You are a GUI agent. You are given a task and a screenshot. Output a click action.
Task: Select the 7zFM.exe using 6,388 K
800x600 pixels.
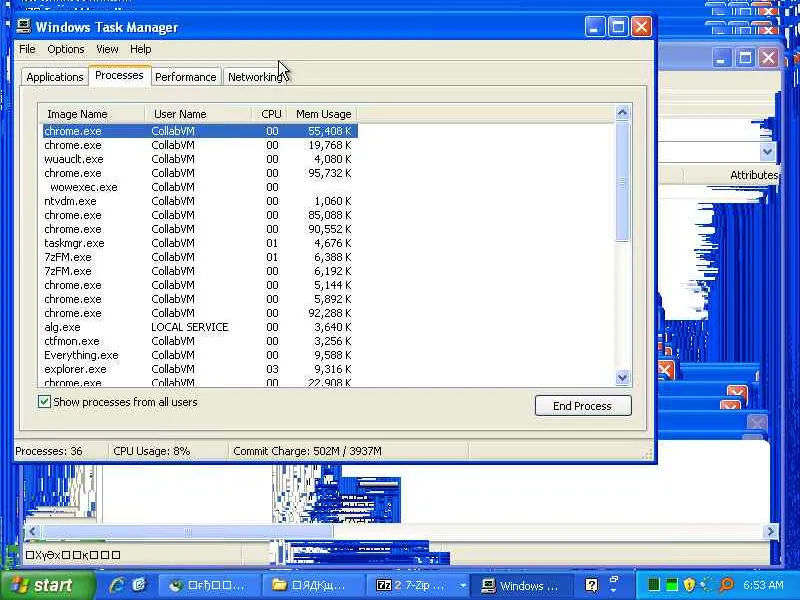click(200, 257)
